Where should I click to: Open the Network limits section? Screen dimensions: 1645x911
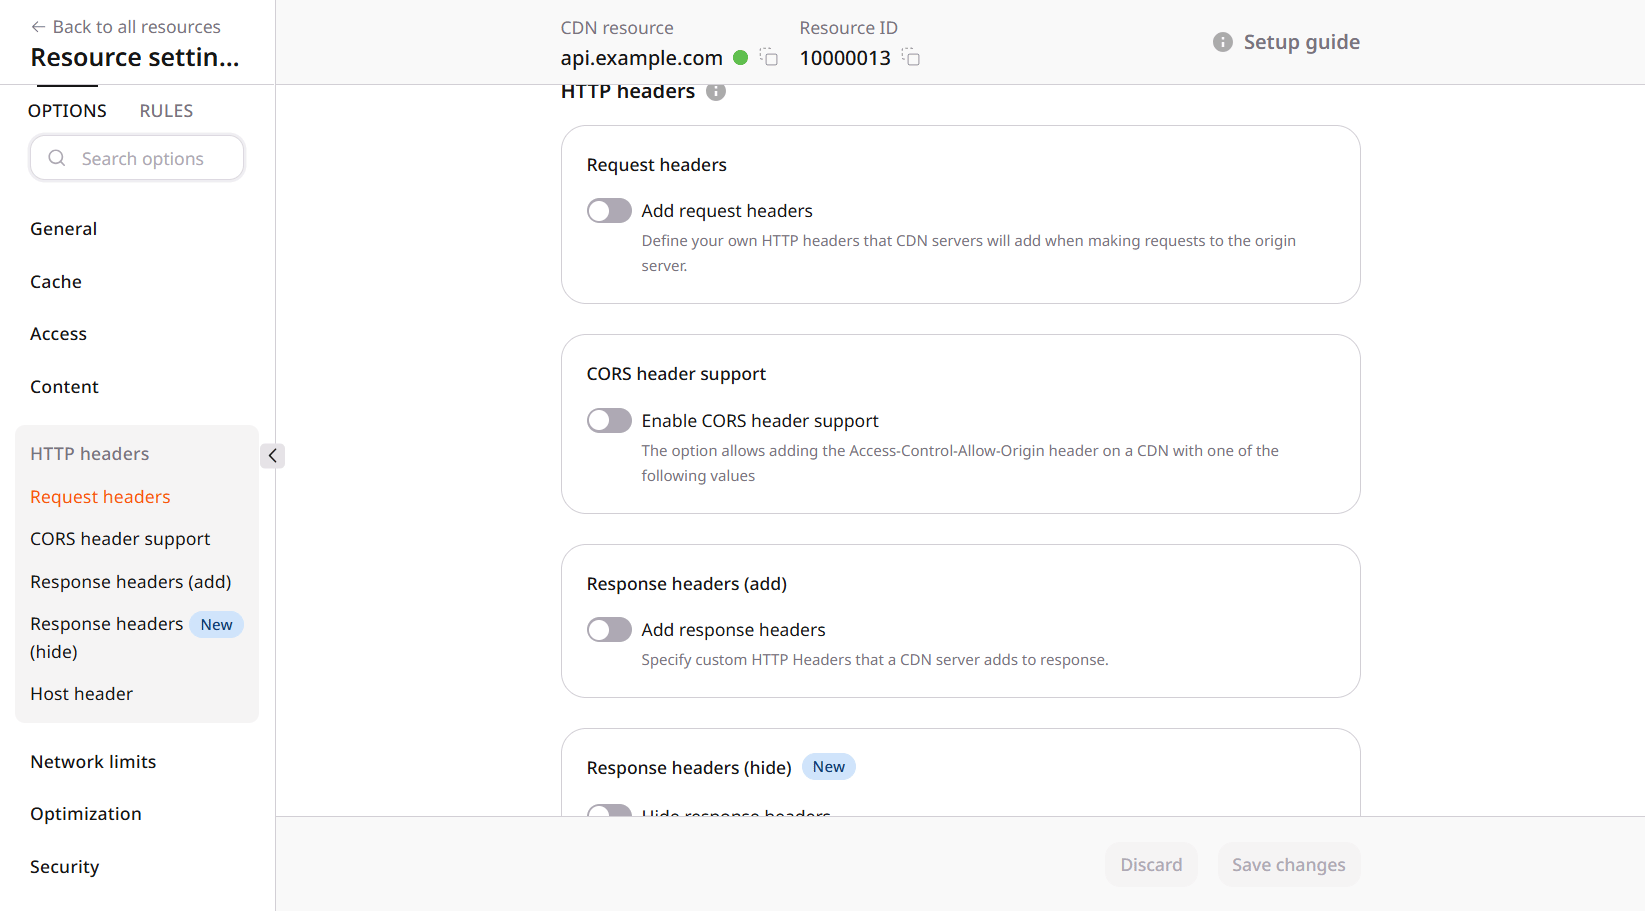coord(93,762)
